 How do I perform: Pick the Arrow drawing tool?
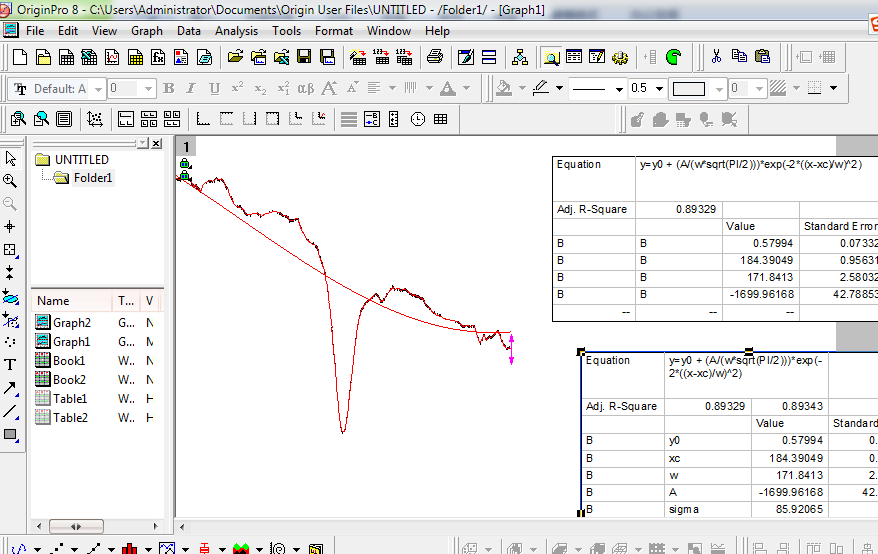click(10, 388)
